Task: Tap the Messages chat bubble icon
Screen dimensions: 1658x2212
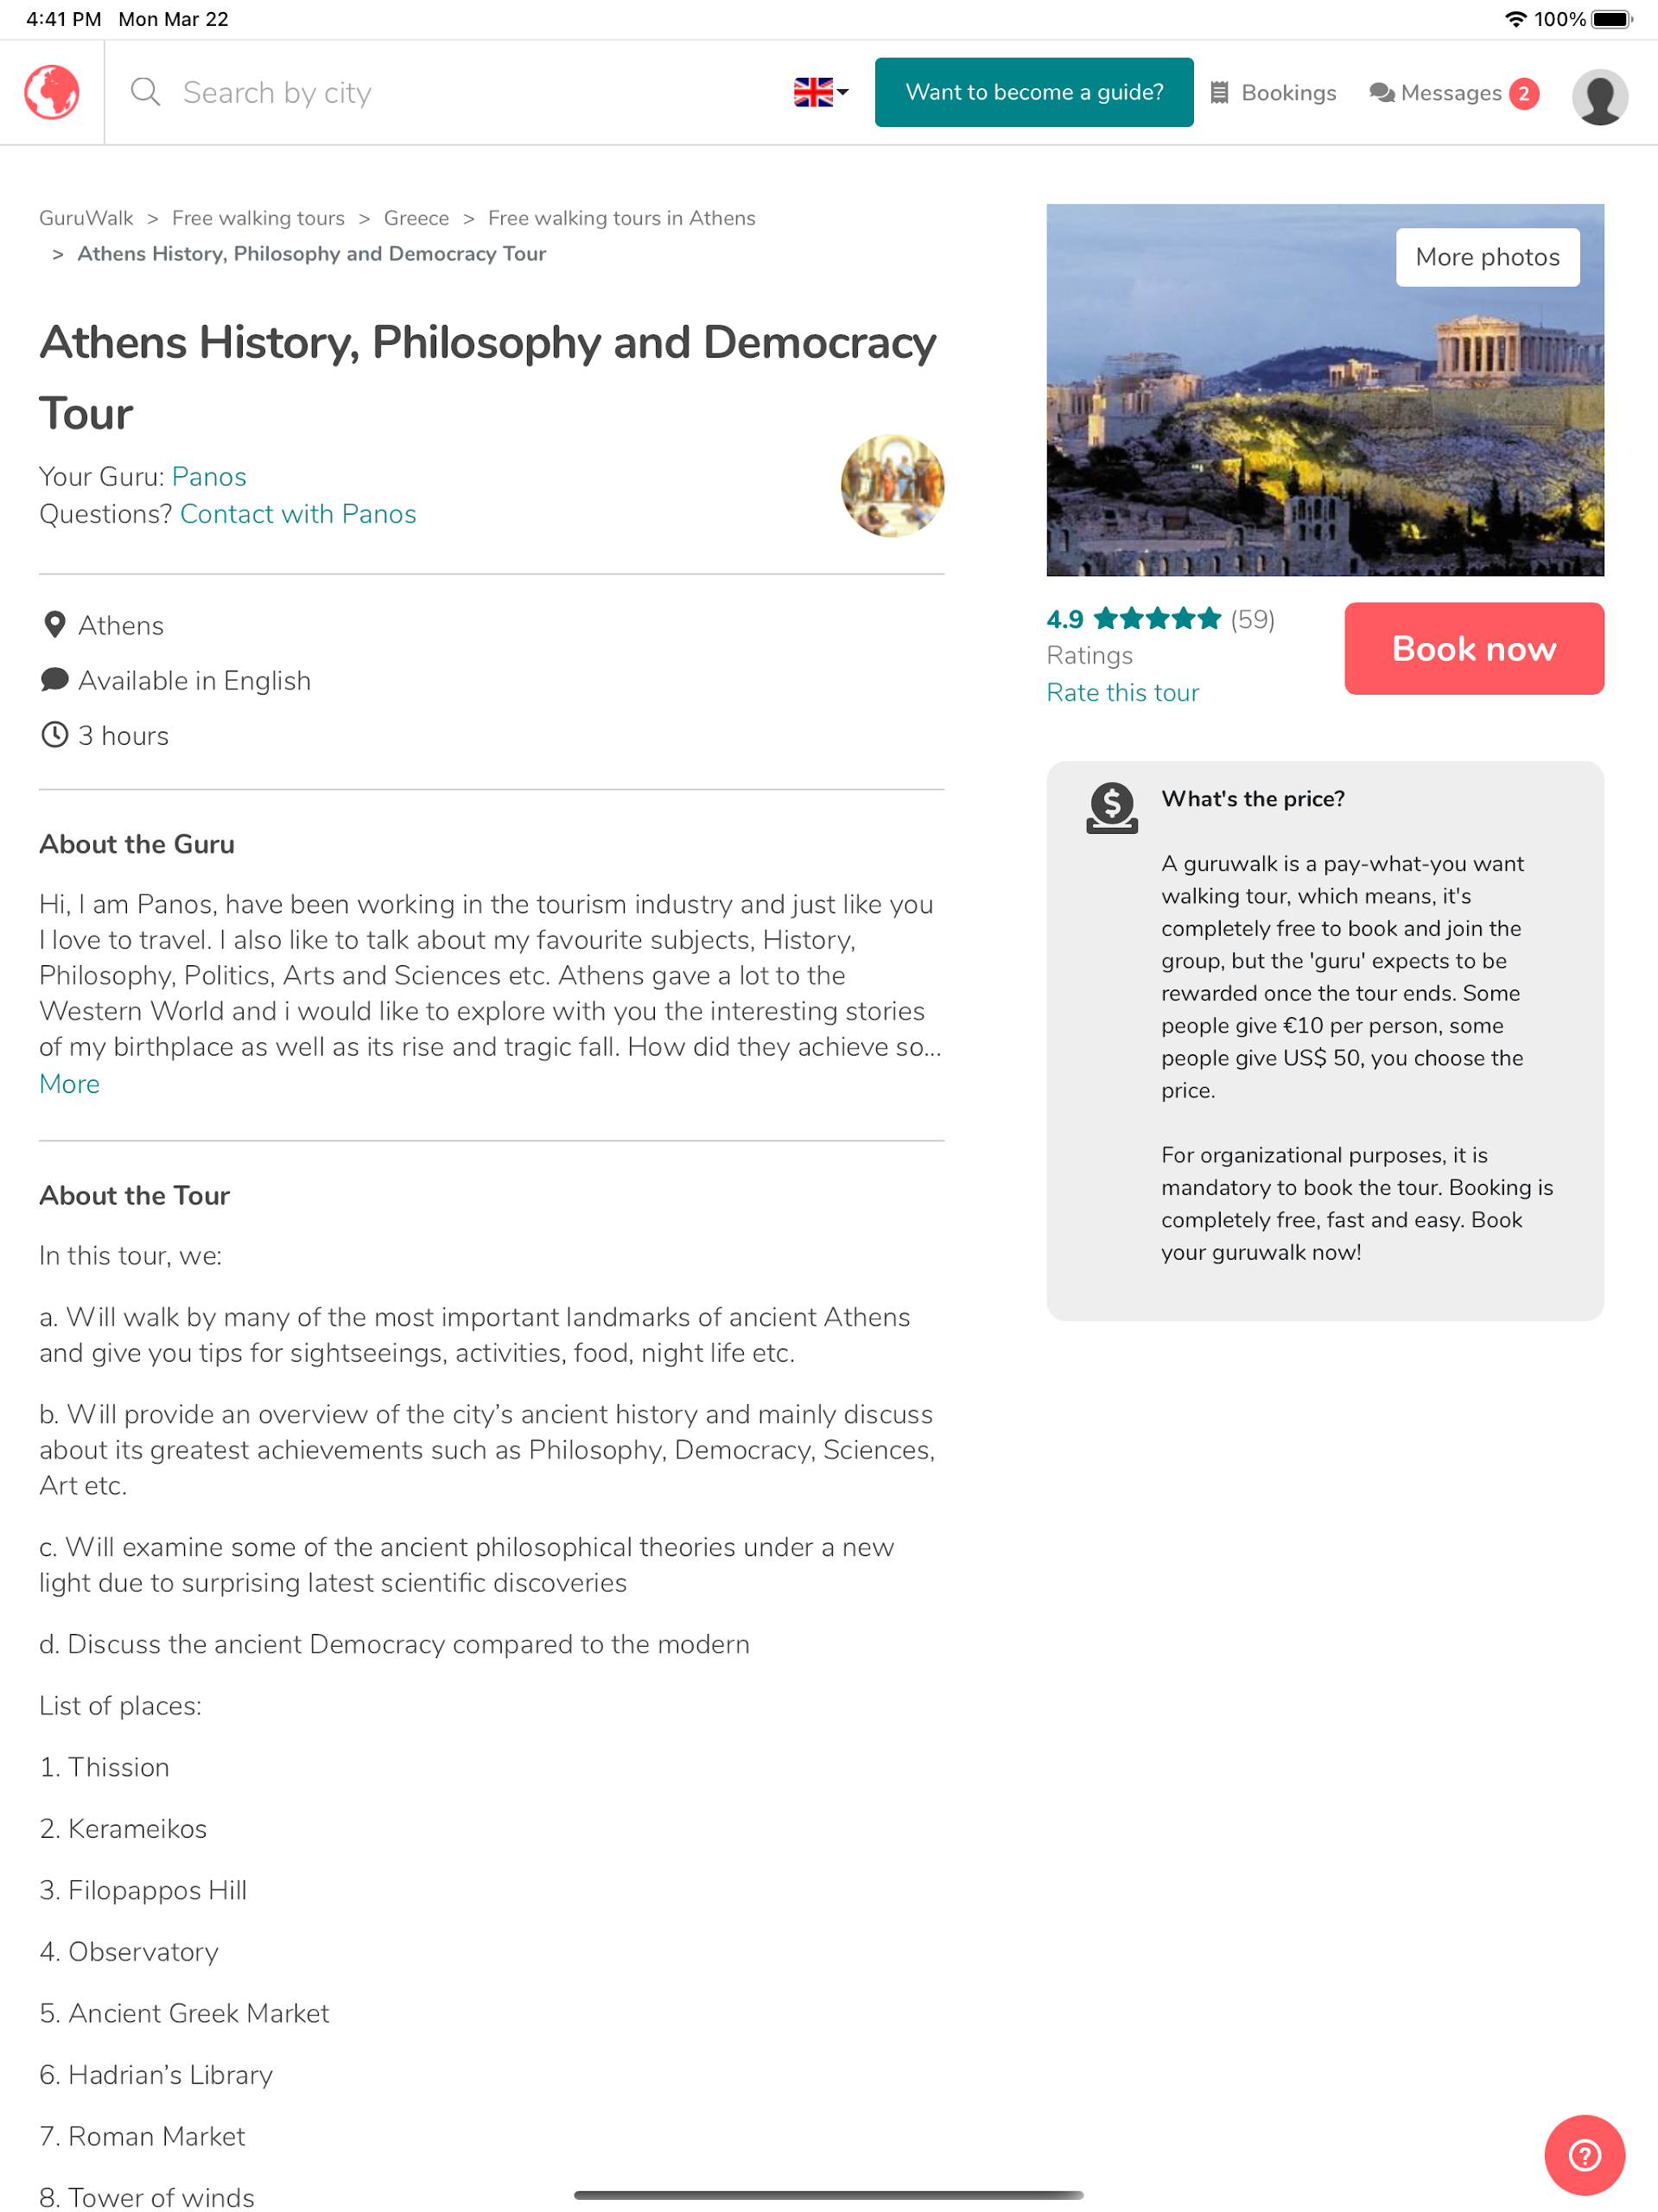Action: pos(1381,93)
